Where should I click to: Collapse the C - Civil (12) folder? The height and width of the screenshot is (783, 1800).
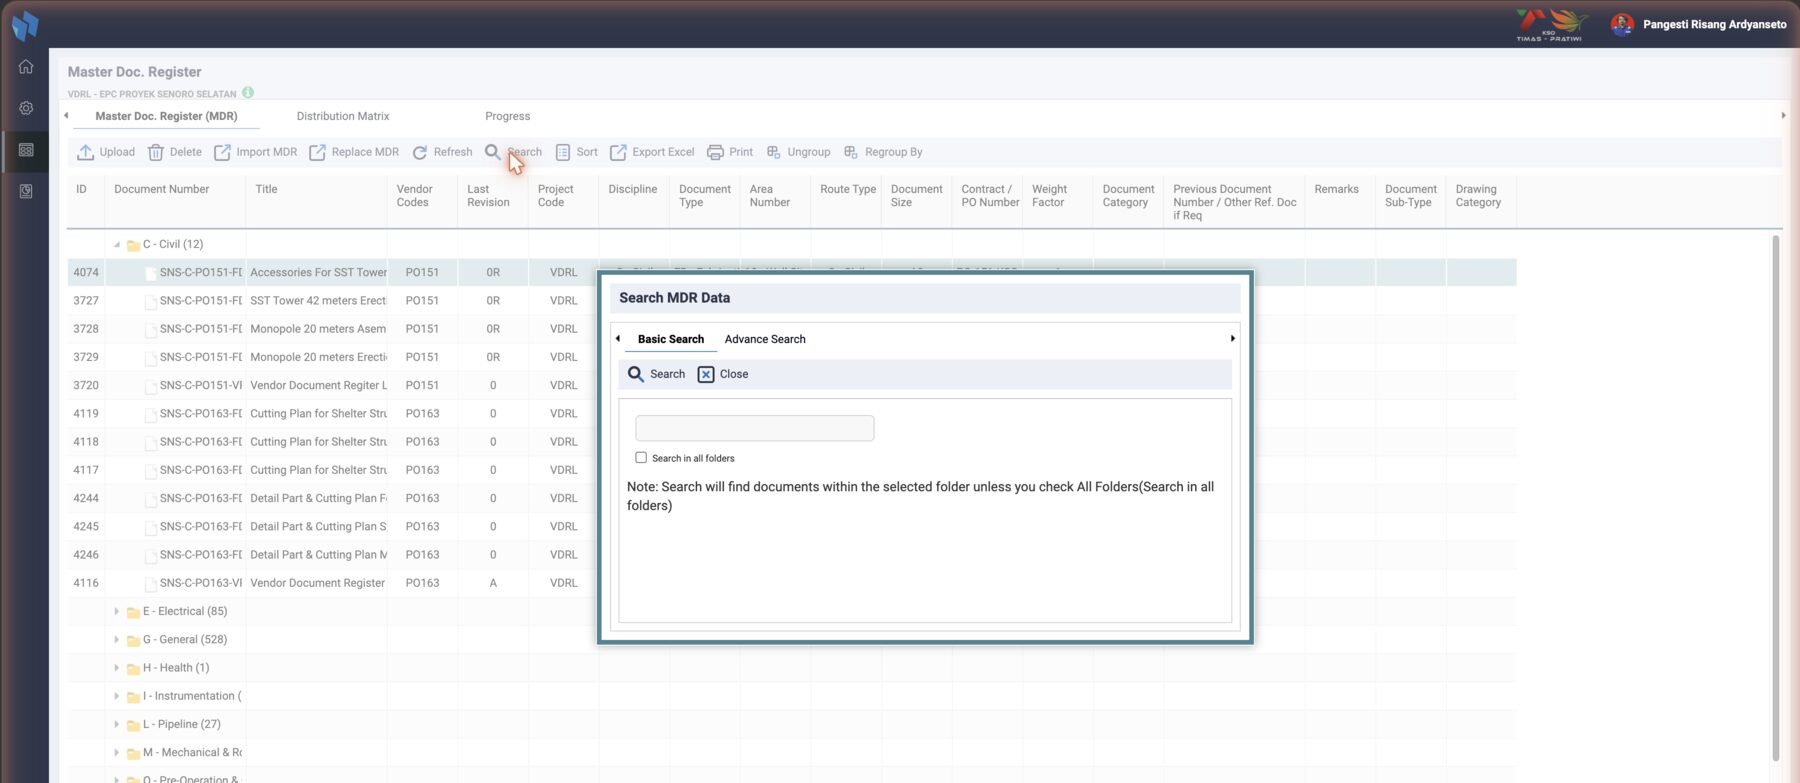[x=117, y=244]
